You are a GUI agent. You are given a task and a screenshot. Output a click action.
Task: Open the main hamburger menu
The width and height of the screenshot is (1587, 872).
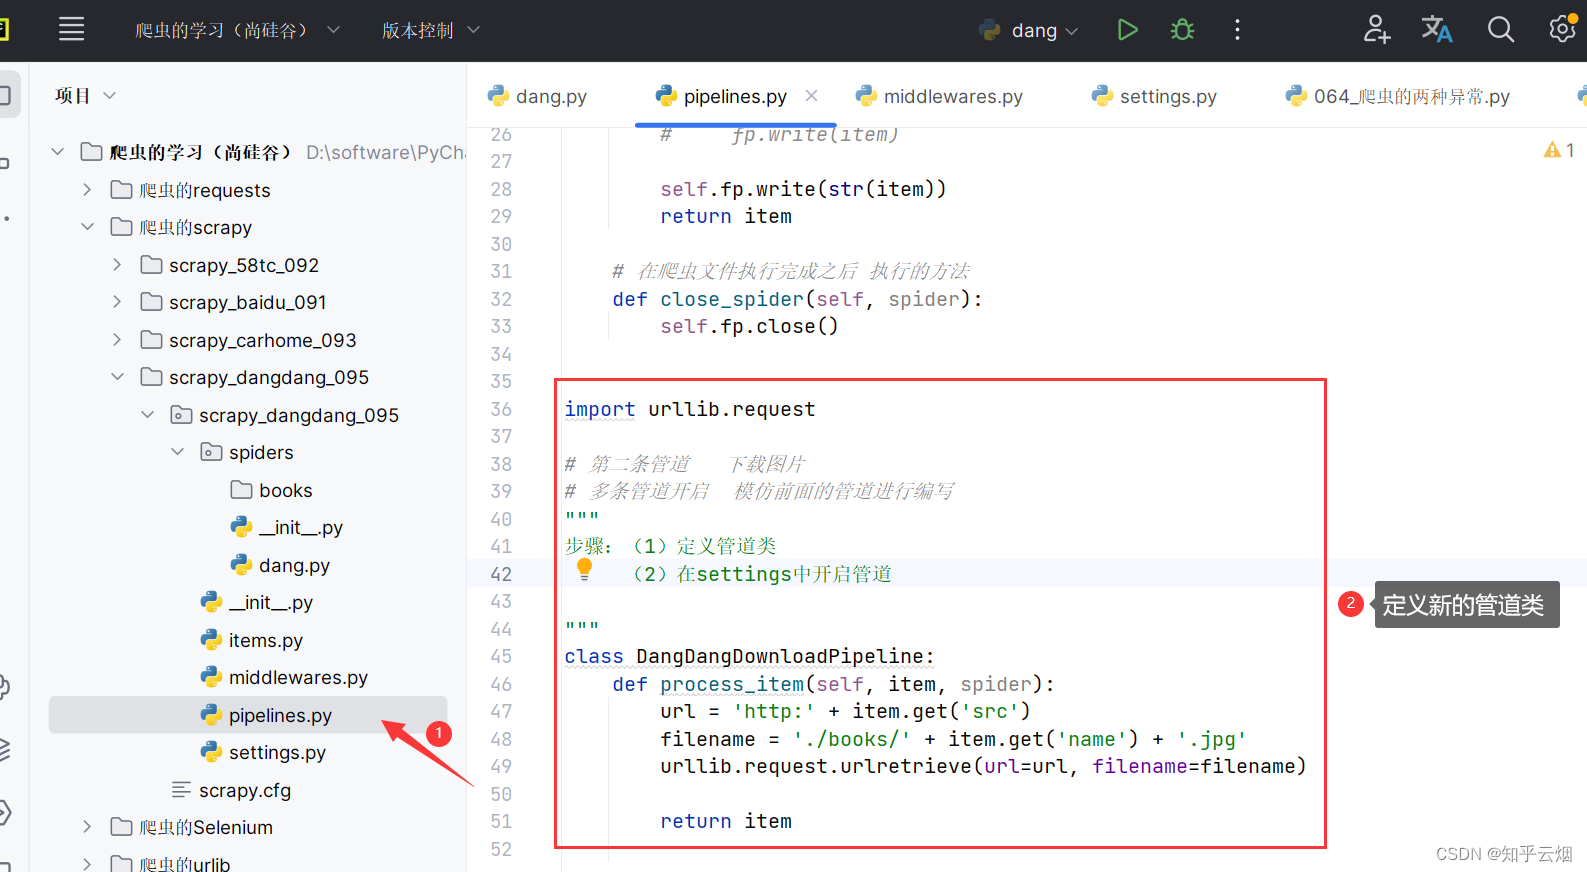tap(71, 29)
